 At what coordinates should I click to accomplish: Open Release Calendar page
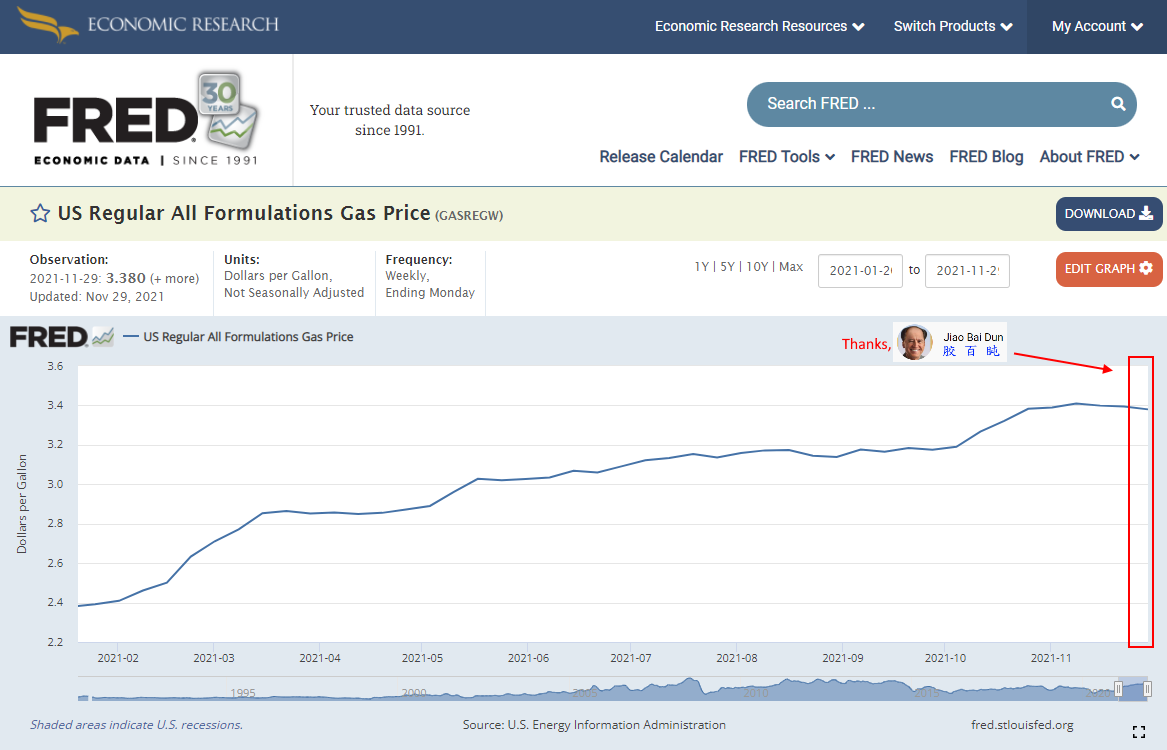click(x=661, y=157)
